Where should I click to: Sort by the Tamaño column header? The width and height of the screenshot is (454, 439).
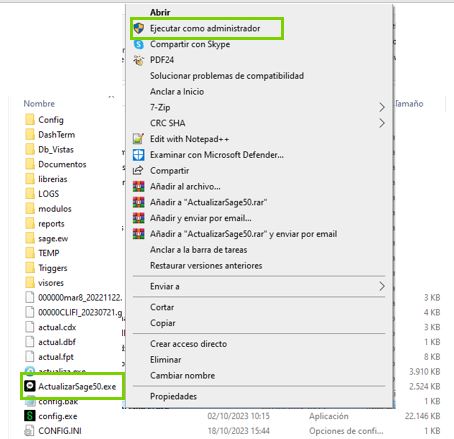(409, 104)
